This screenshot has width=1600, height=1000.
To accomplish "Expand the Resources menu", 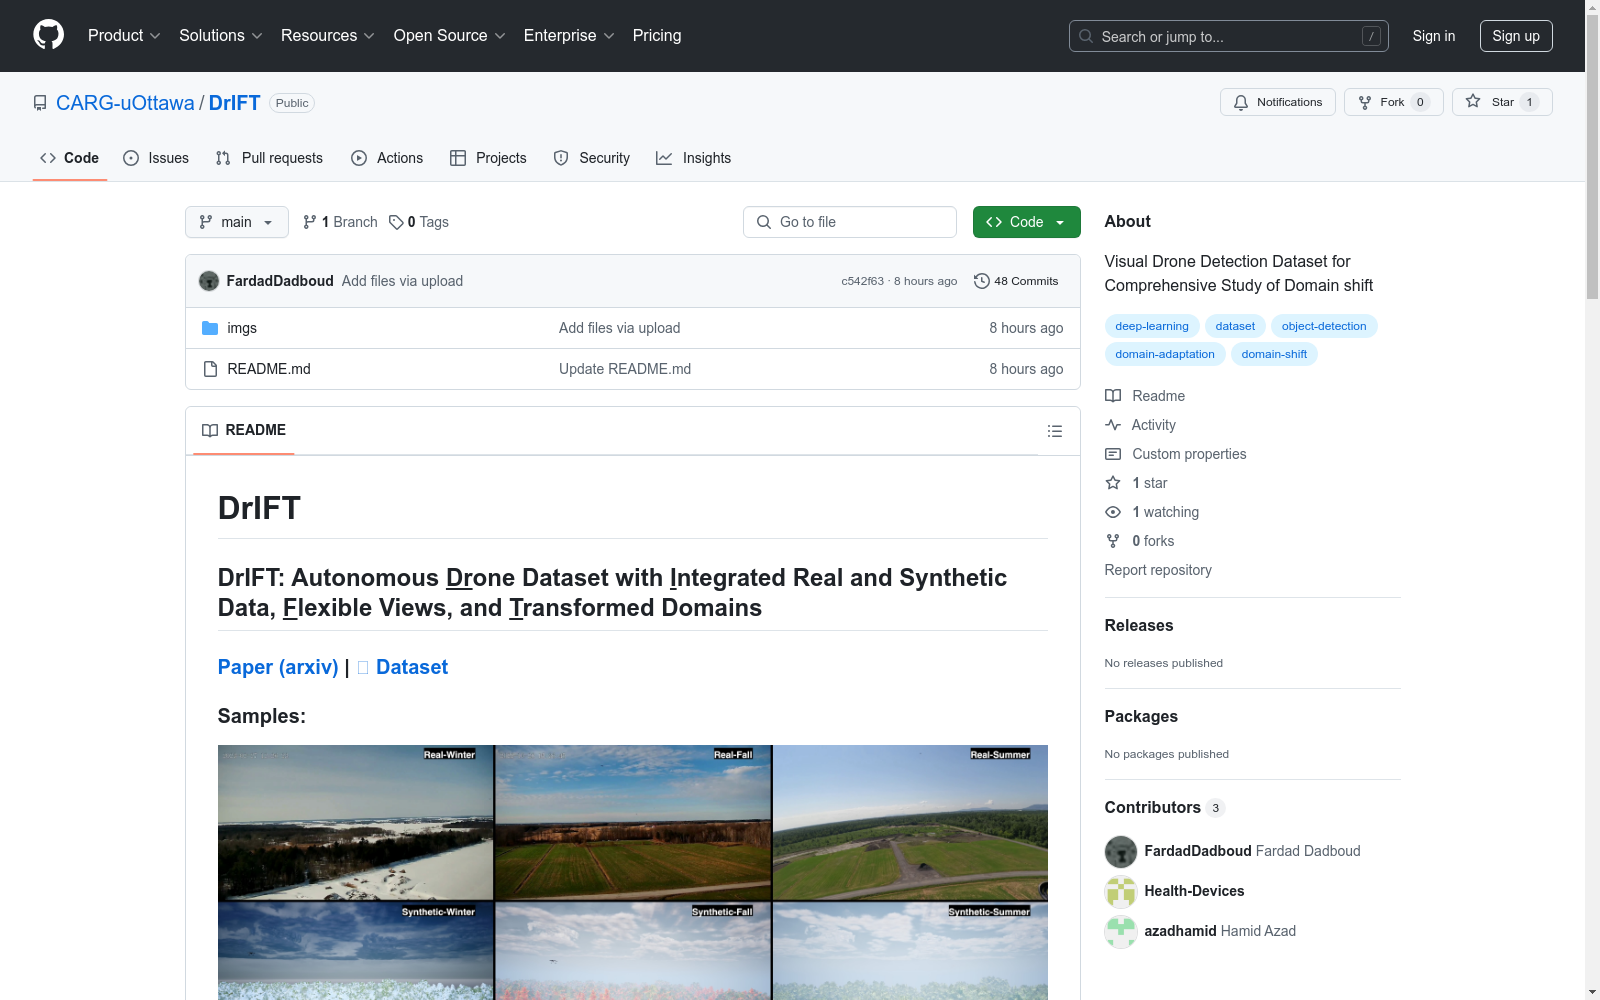I will coord(328,35).
